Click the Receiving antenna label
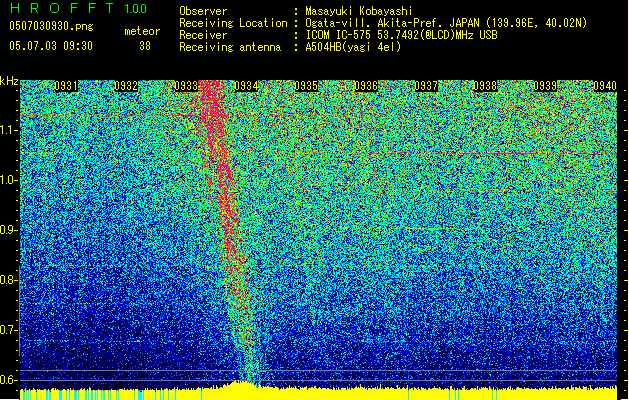 click(x=230, y=47)
